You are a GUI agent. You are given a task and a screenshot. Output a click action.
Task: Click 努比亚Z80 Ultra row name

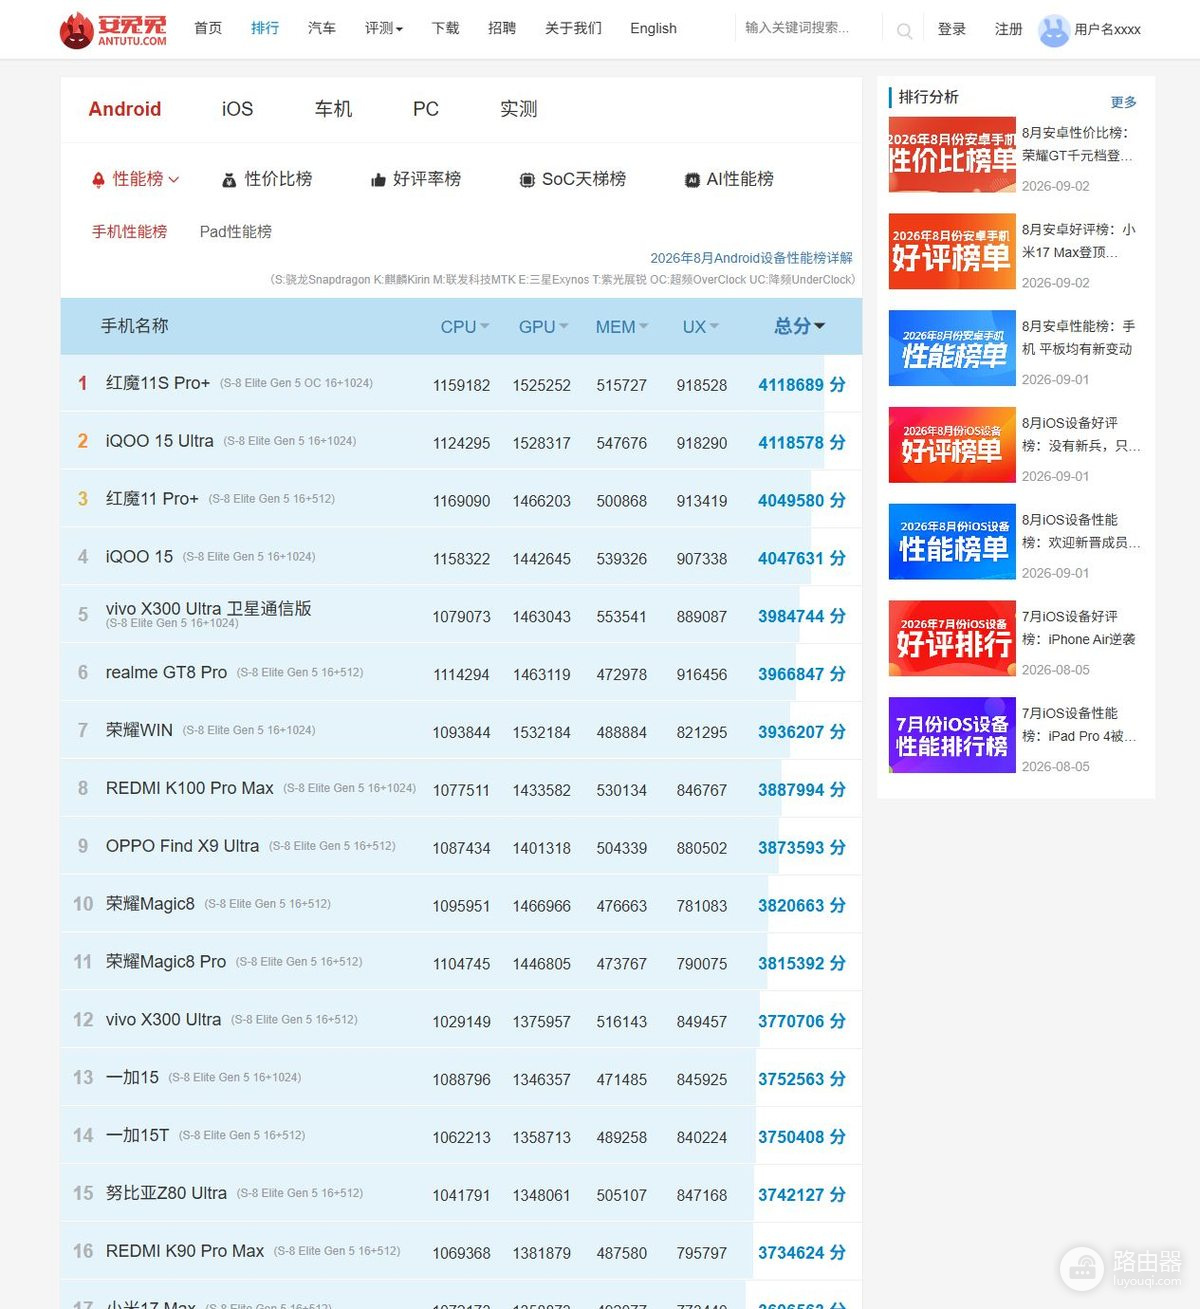[166, 1194]
